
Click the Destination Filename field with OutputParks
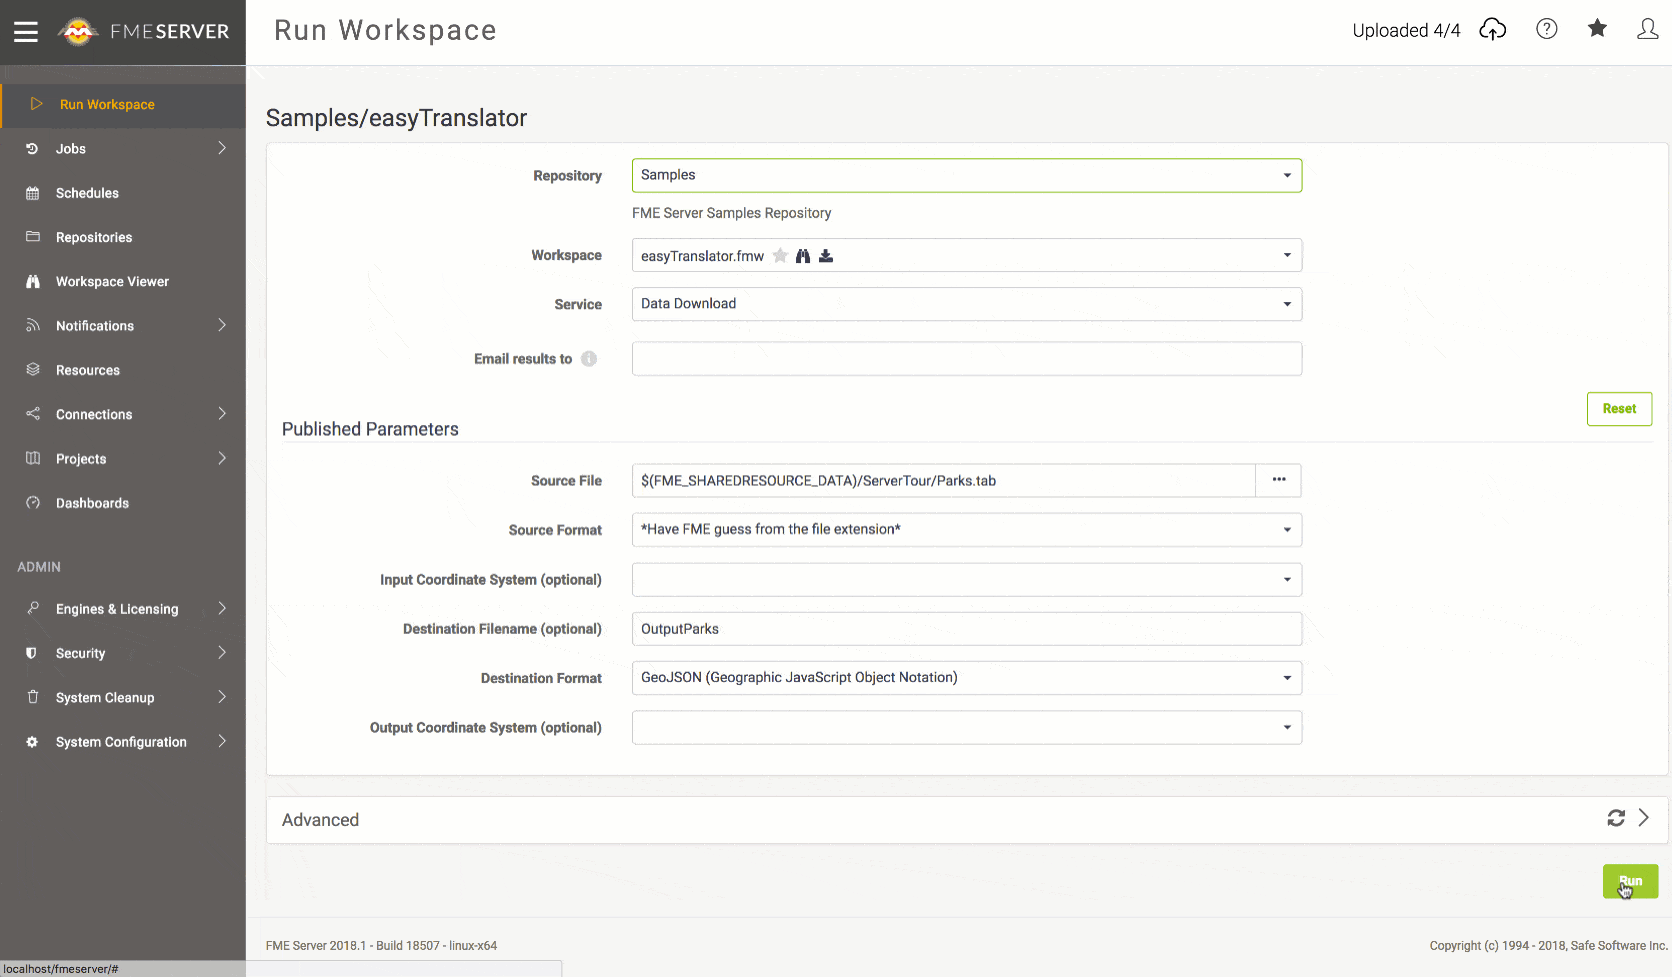click(967, 629)
